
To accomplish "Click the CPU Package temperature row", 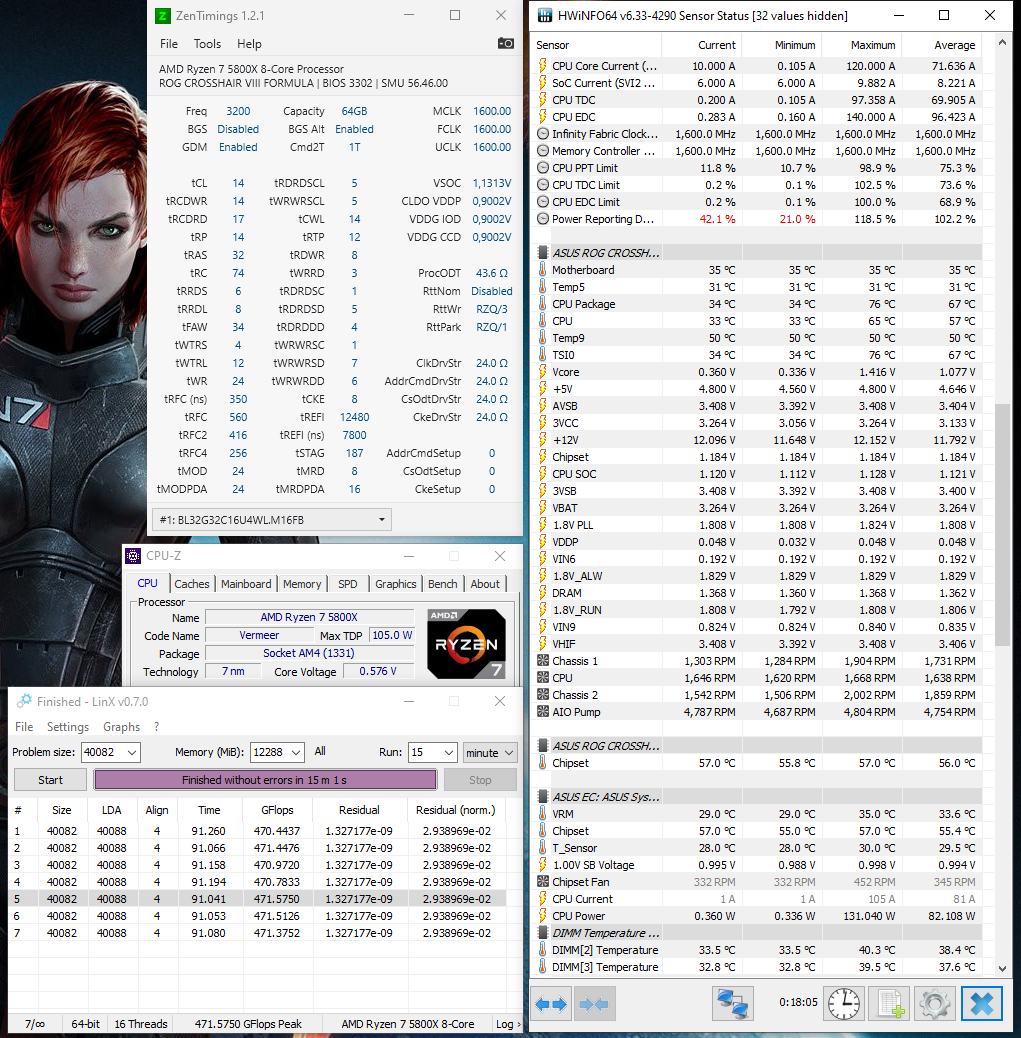I will 758,304.
